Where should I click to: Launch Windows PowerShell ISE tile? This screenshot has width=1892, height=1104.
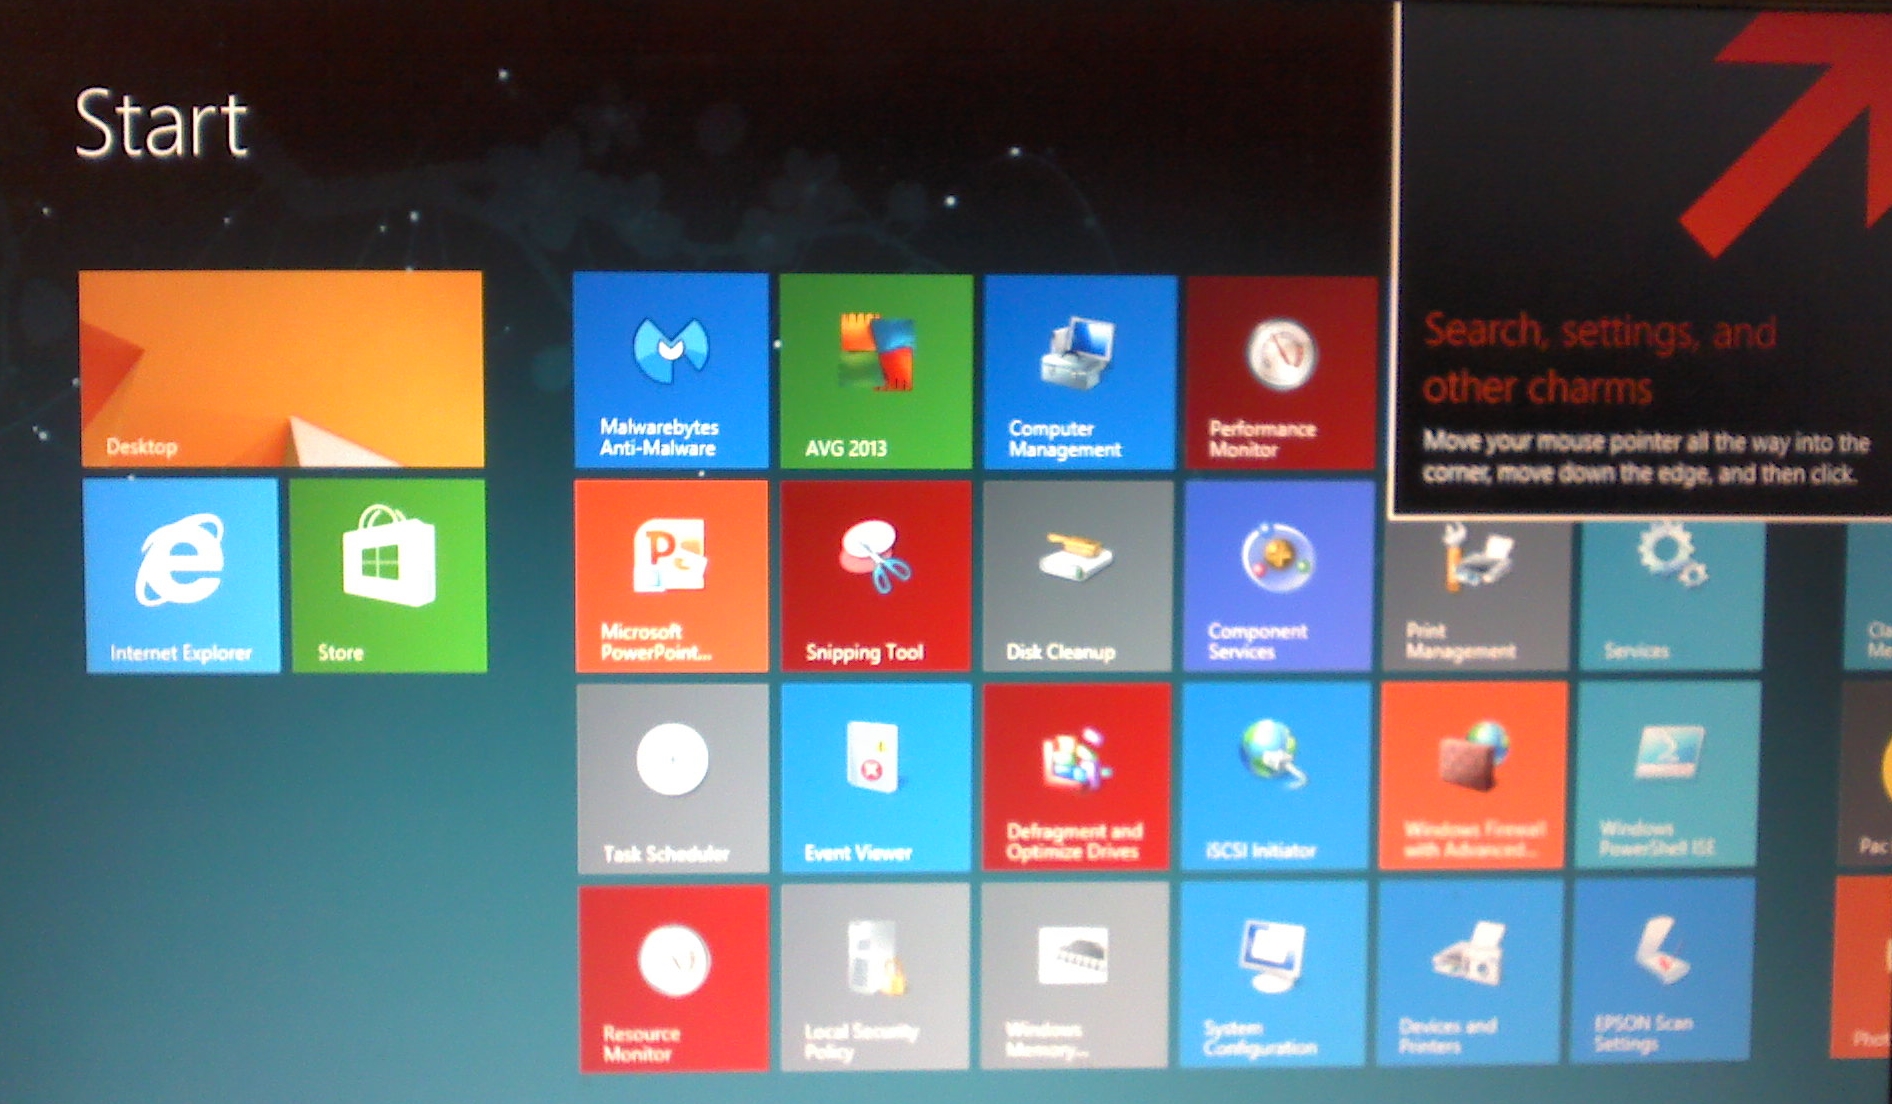point(1668,774)
